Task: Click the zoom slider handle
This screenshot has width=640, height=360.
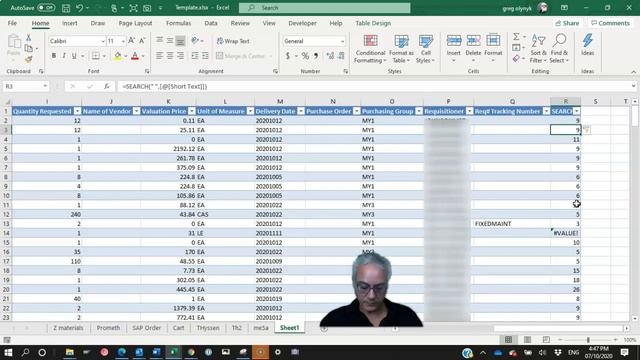Action: (x=588, y=340)
